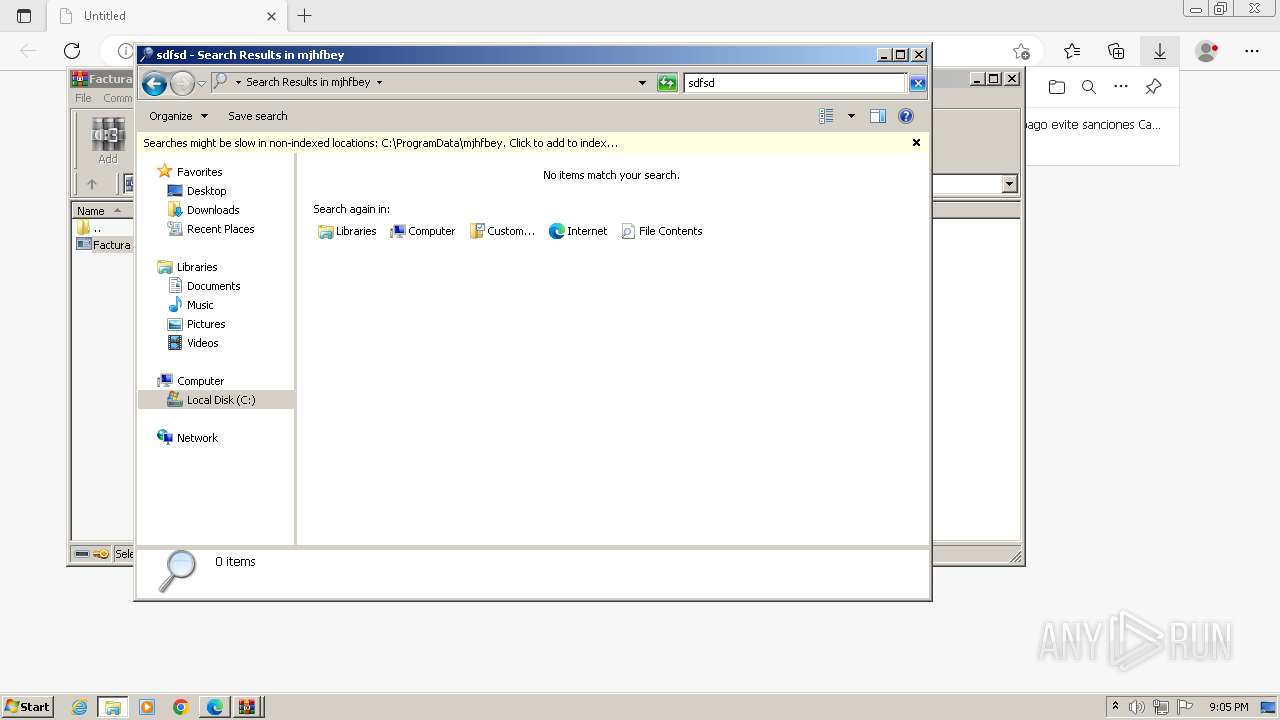Close the Untitled browser tab

(x=271, y=16)
